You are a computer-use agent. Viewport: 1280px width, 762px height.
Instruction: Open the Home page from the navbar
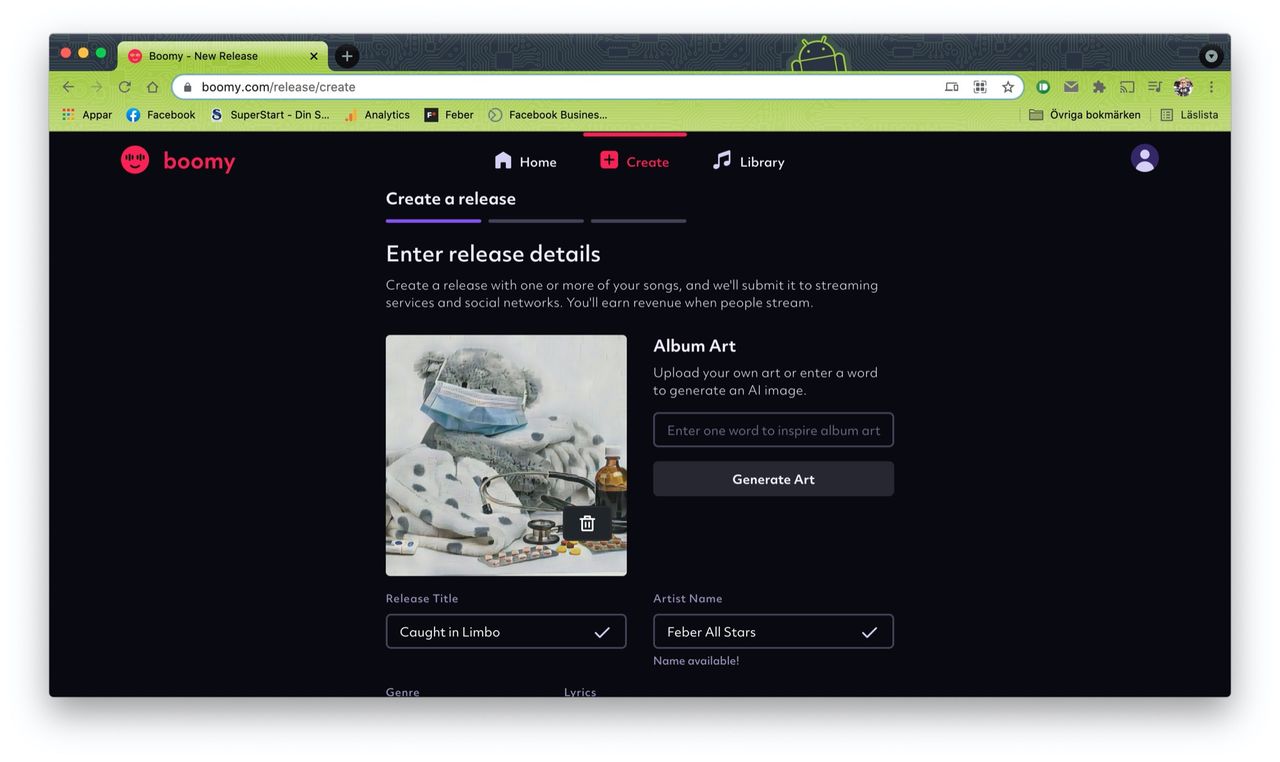coord(525,161)
